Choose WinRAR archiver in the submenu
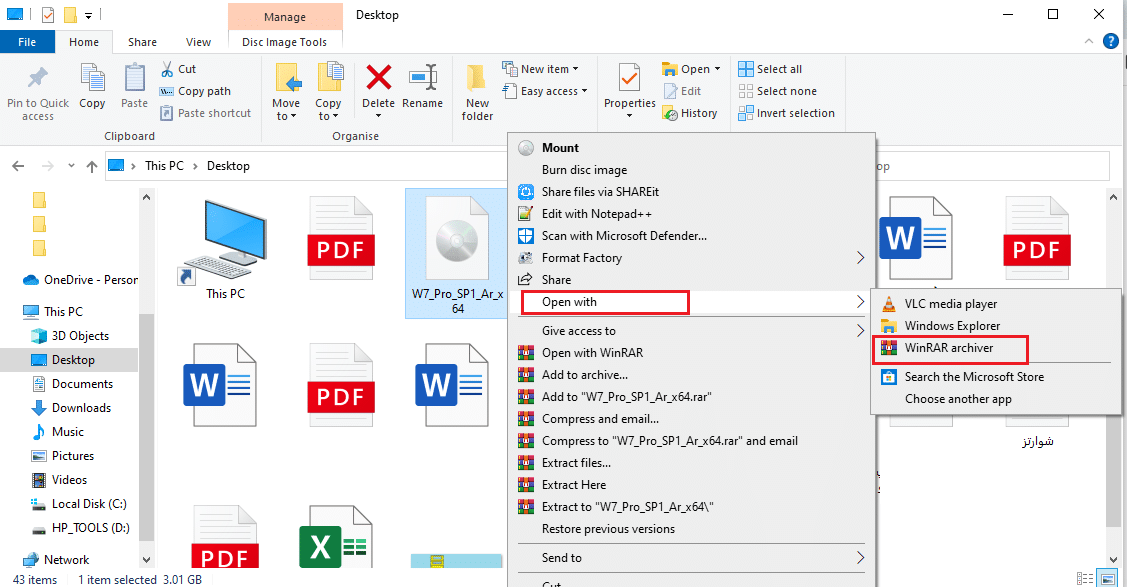 (949, 348)
